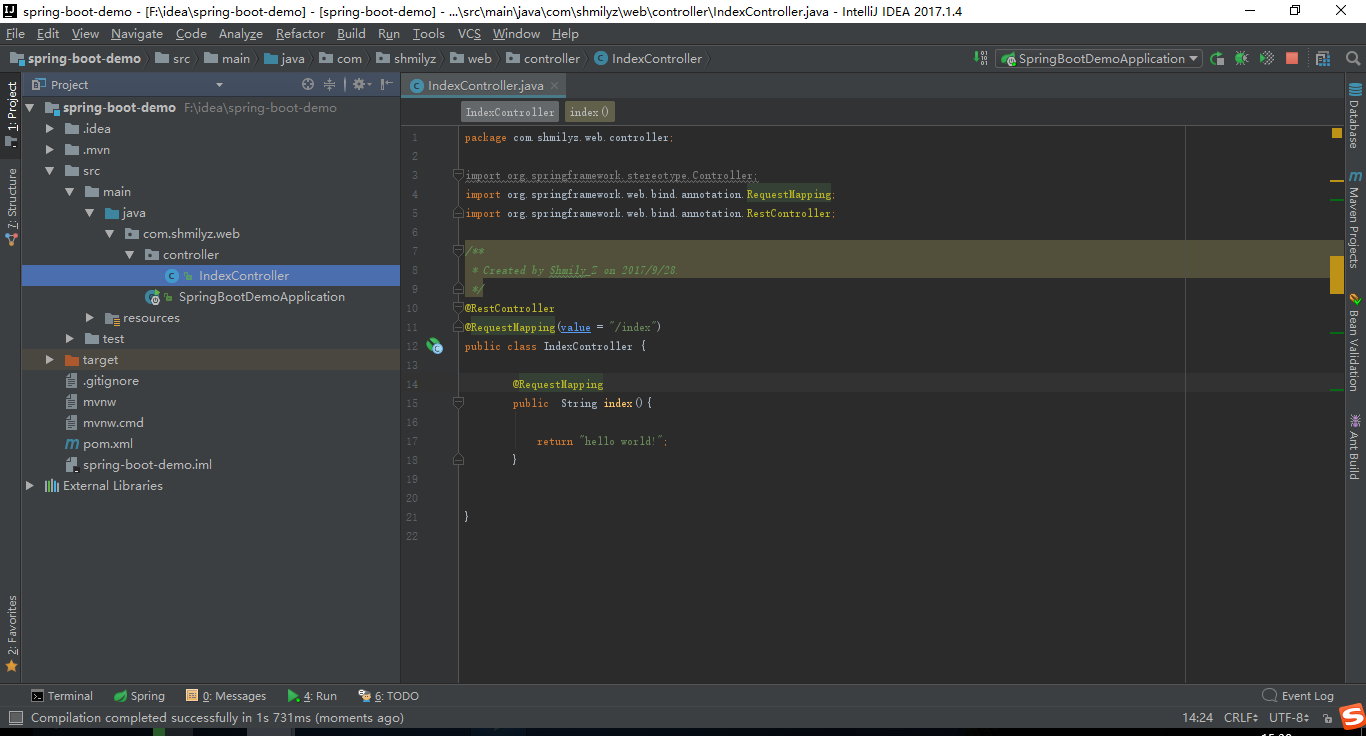Screen dimensions: 1366x736
Task: Run the SpringBootDemoApplication with the Rerun icon
Action: pos(1217,58)
